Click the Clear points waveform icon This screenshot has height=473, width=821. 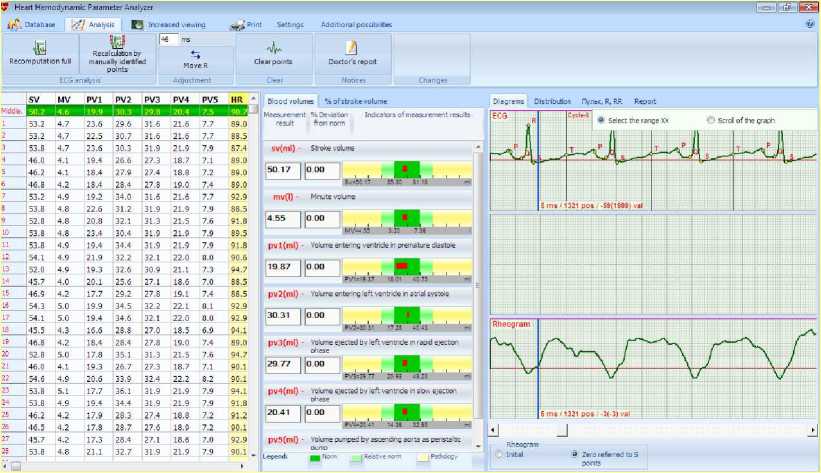pos(272,47)
